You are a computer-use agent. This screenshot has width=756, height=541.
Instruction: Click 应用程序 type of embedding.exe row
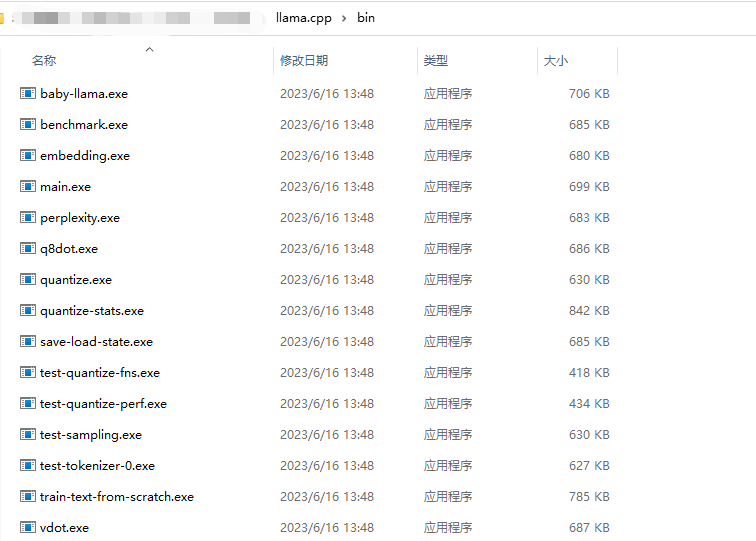[x=448, y=156]
